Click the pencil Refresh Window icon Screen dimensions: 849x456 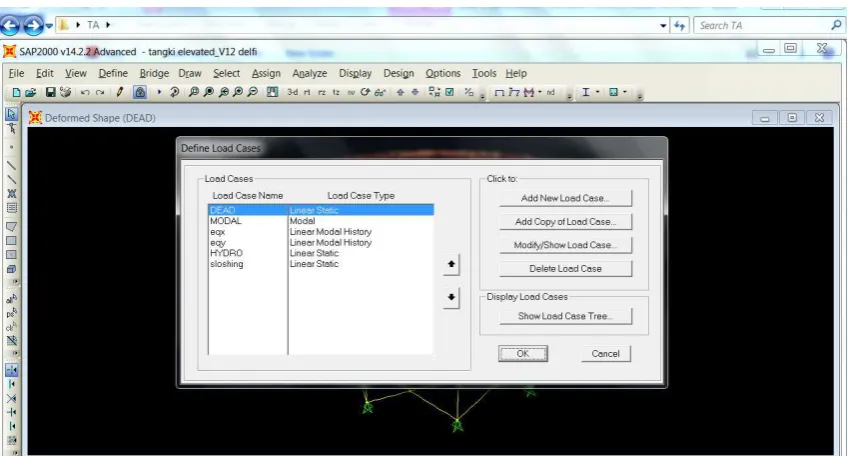[x=120, y=93]
